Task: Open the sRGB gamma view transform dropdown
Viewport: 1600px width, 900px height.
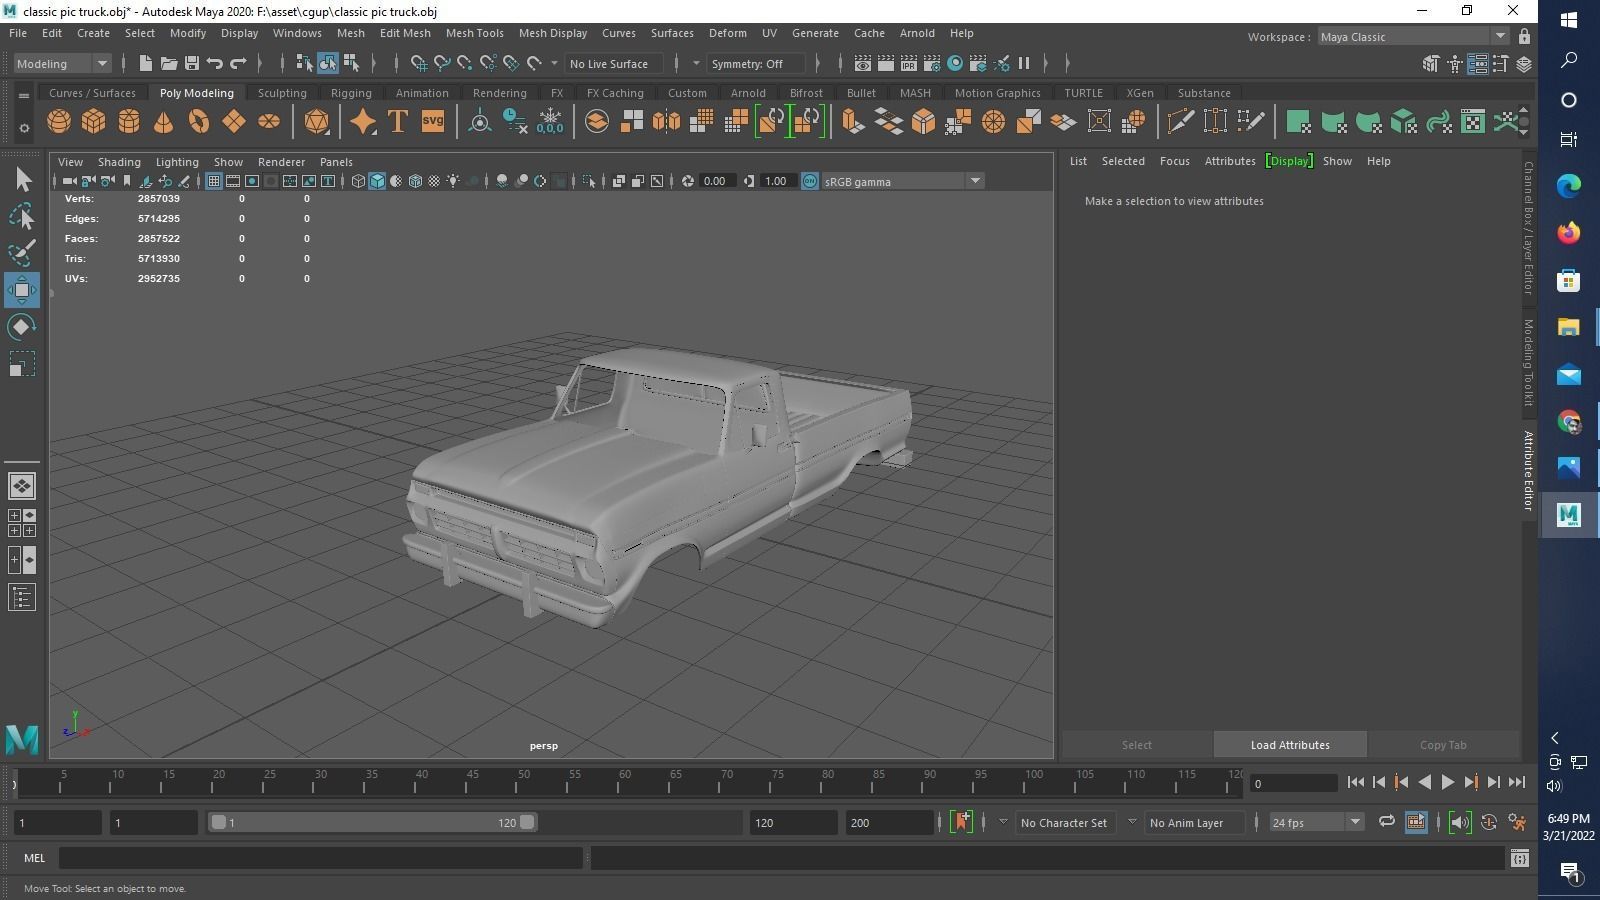Action: click(902, 181)
